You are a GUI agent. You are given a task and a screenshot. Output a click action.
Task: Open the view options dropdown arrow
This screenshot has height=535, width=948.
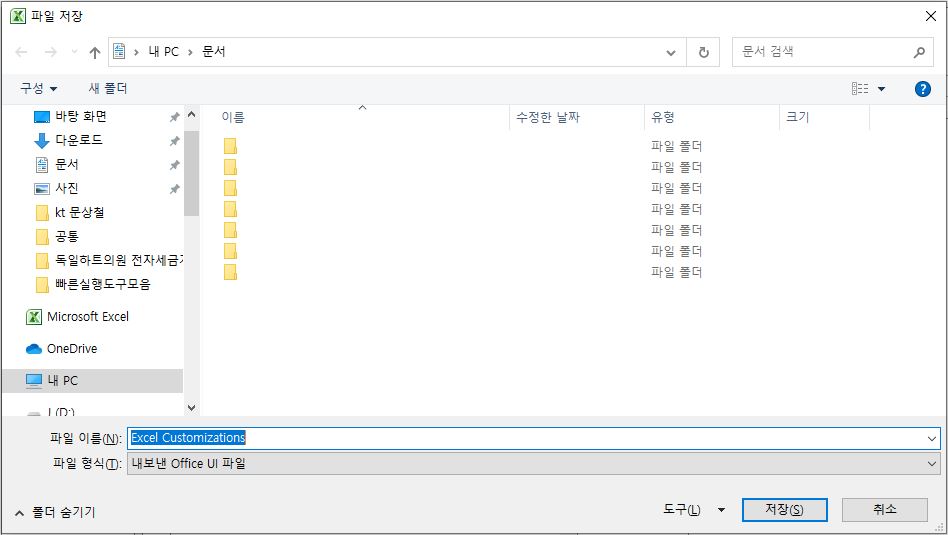[881, 89]
